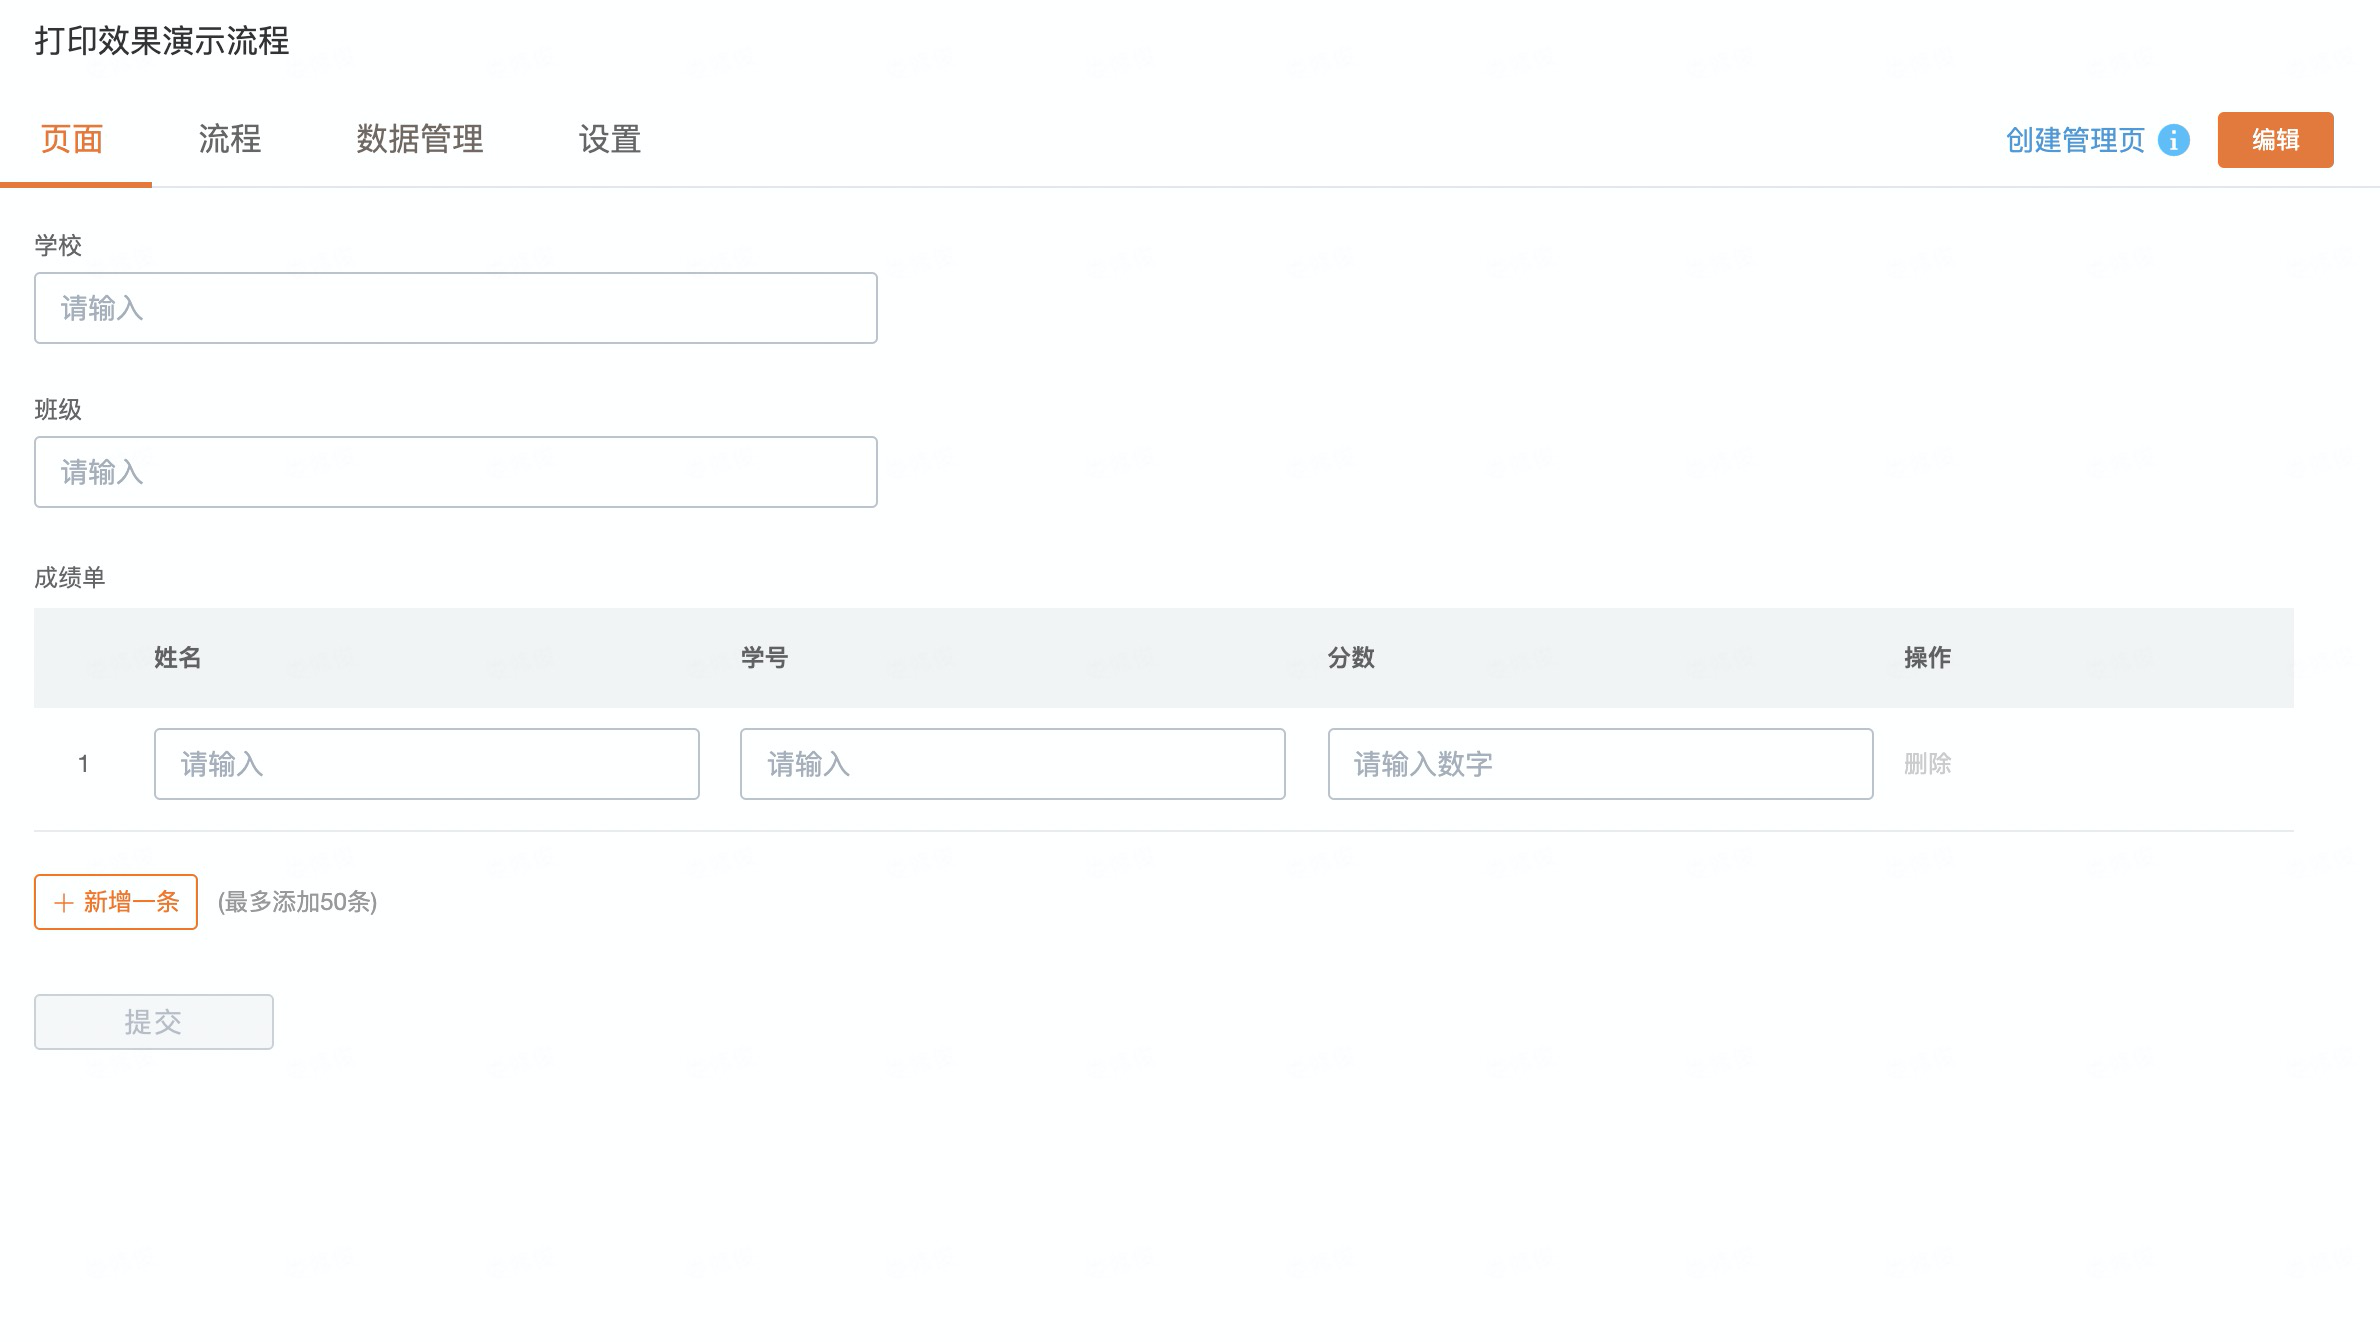Click the plus icon in 新增一条 button
Viewport: 2380px width, 1342px height.
pos(64,903)
